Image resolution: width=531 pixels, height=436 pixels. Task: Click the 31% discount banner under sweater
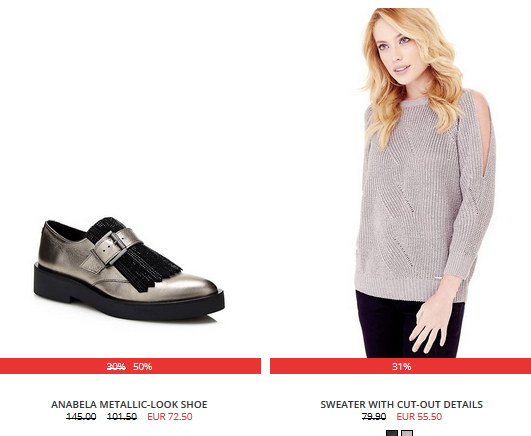pyautogui.click(x=400, y=366)
